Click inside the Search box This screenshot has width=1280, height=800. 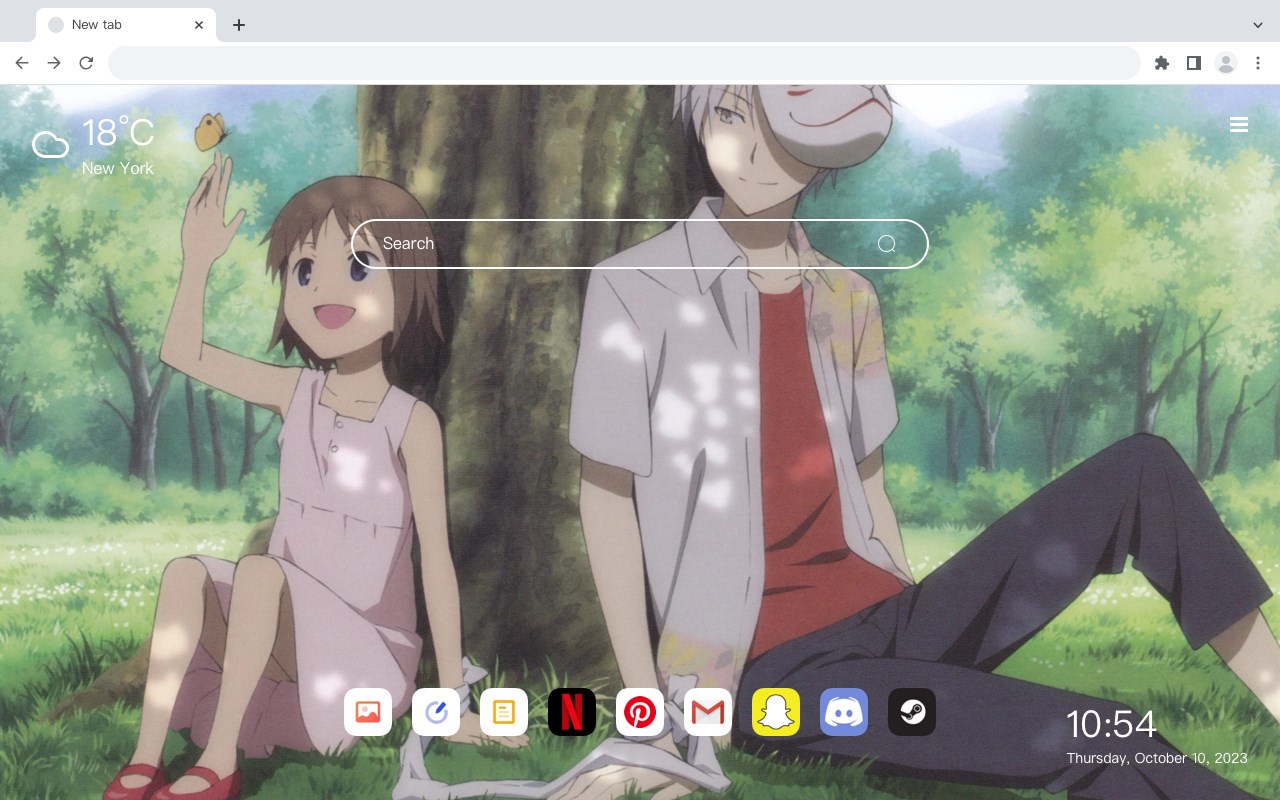pos(639,244)
